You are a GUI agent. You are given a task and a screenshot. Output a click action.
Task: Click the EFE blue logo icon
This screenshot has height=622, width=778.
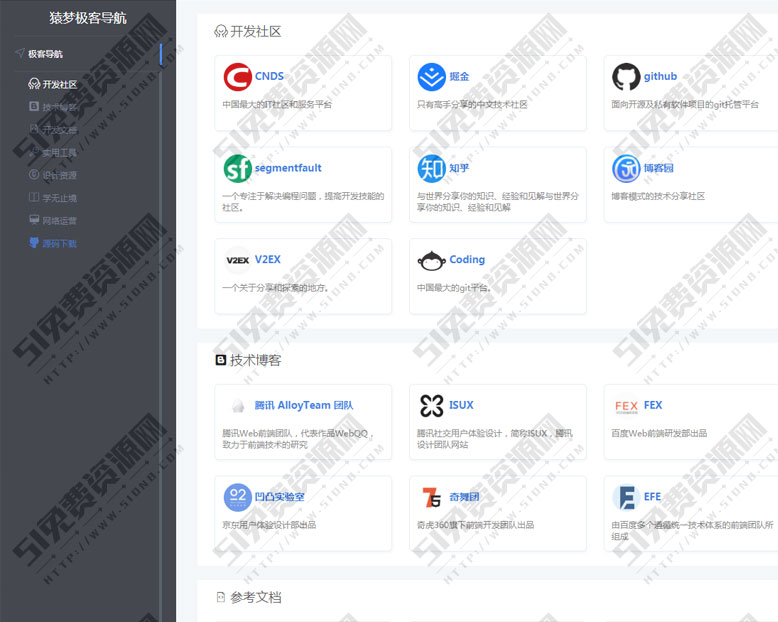(x=626, y=498)
